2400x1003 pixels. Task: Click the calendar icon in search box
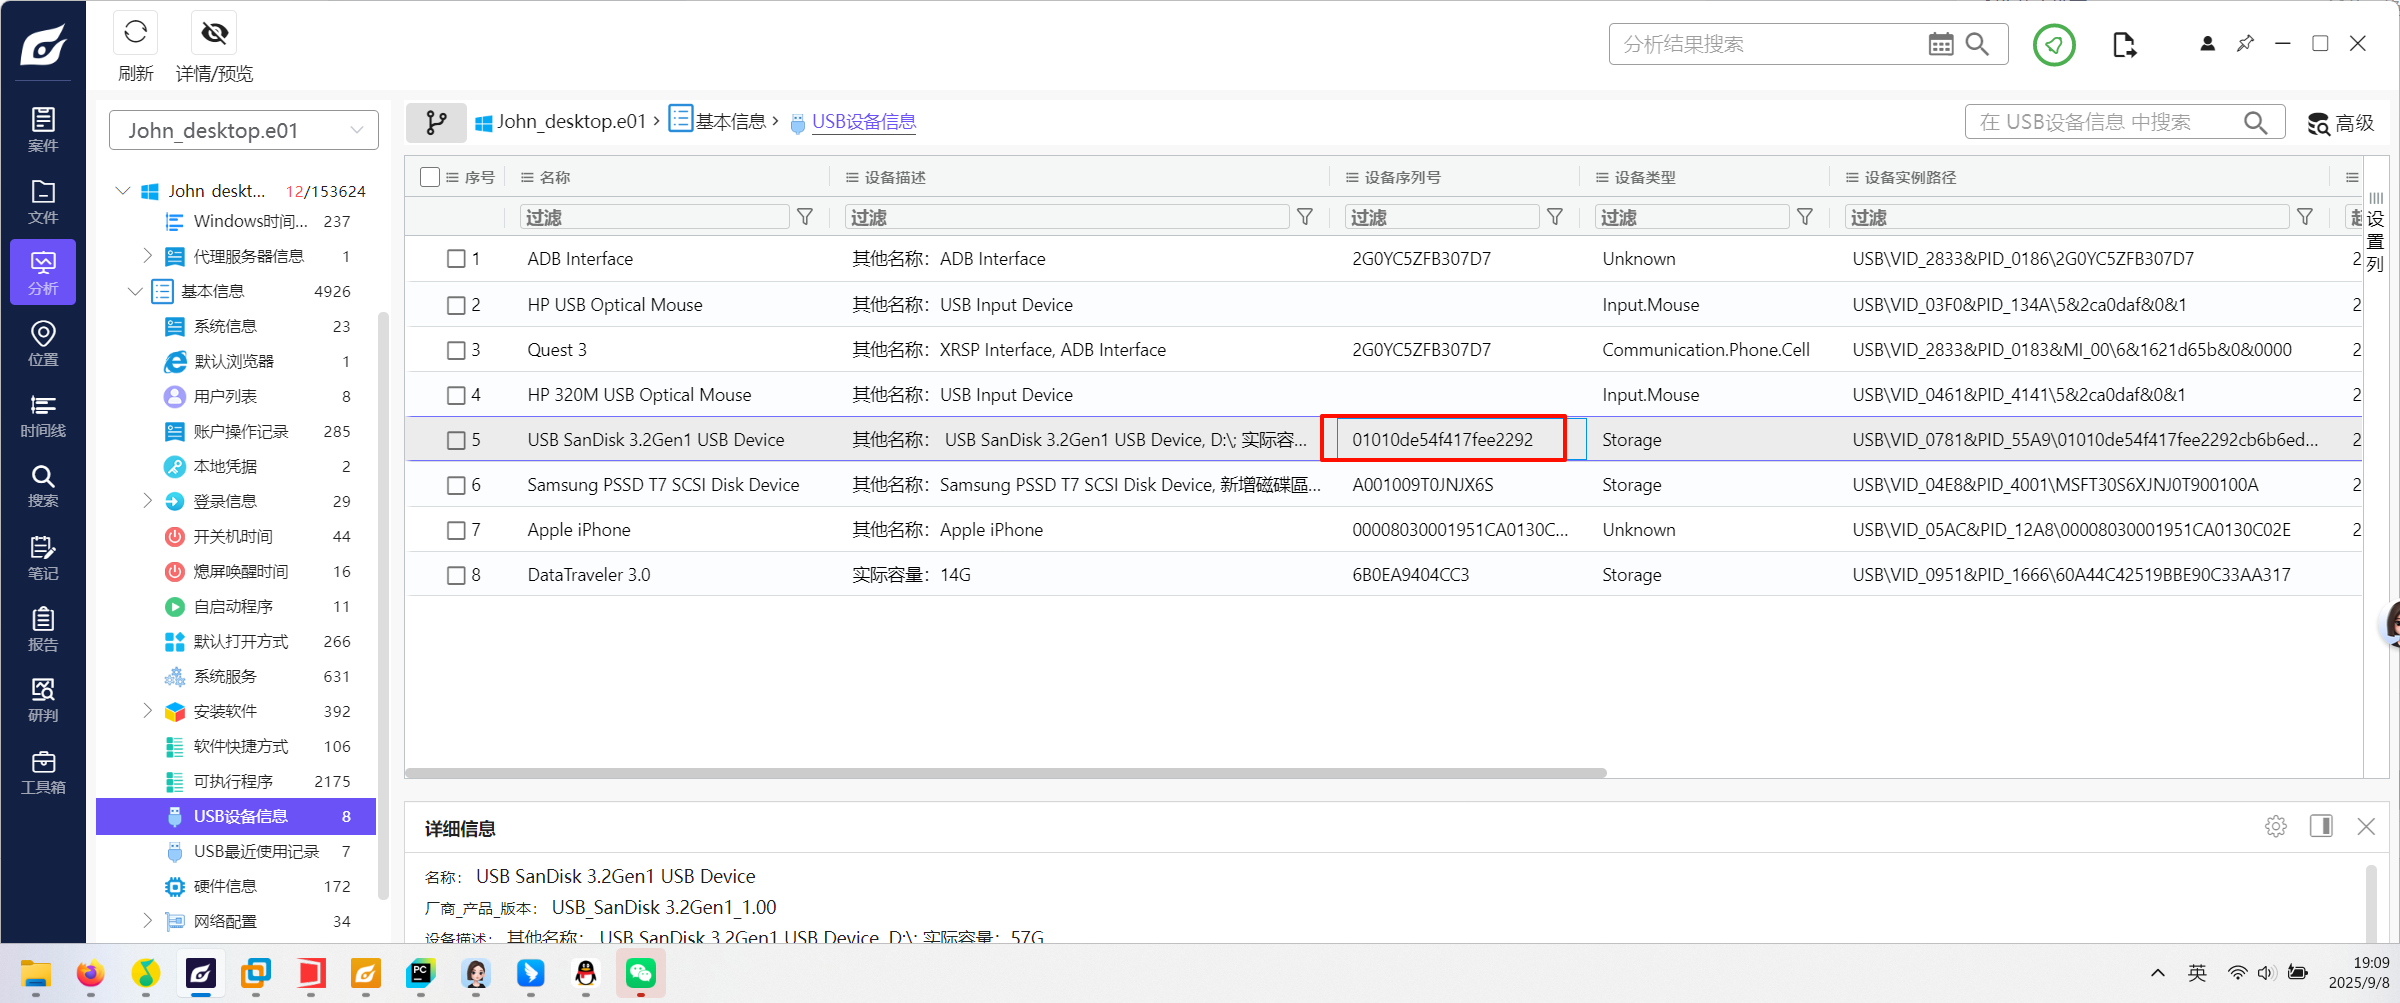(x=1940, y=44)
